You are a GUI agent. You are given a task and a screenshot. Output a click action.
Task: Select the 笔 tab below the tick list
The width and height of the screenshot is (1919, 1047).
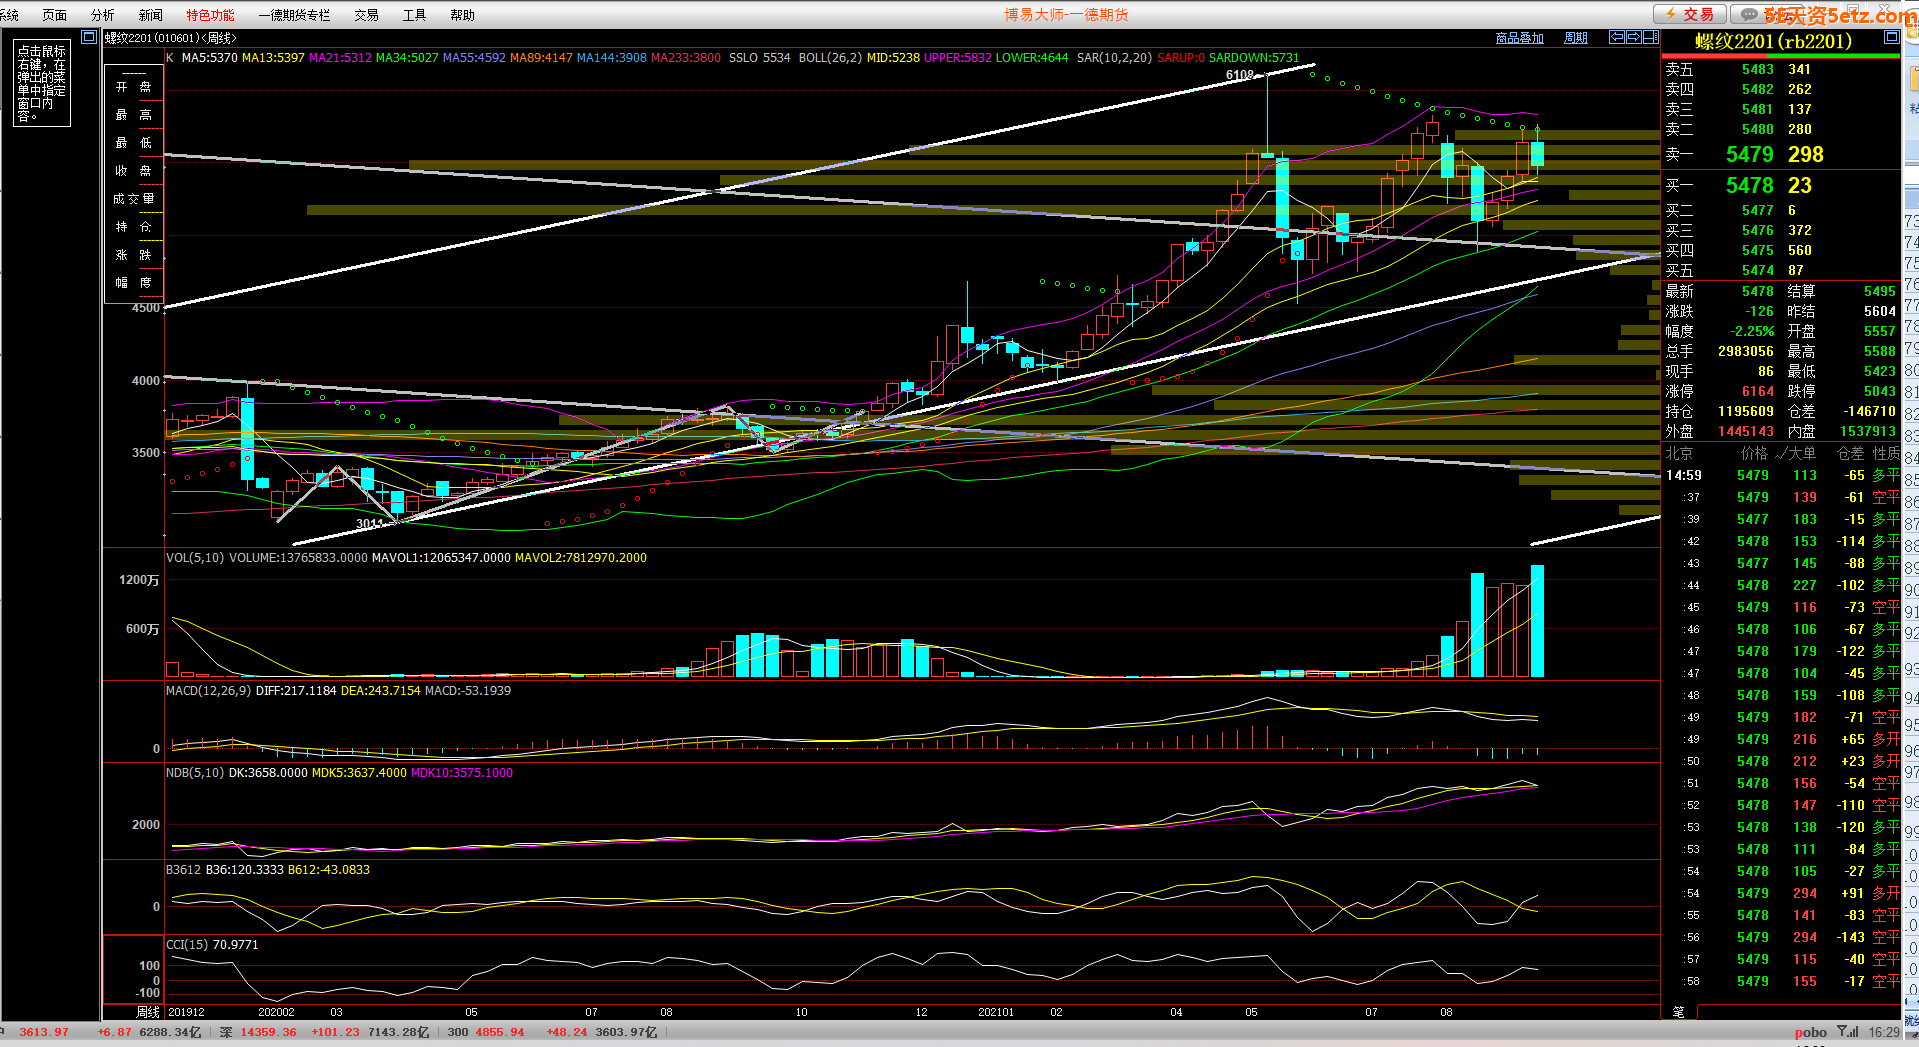[1678, 1012]
